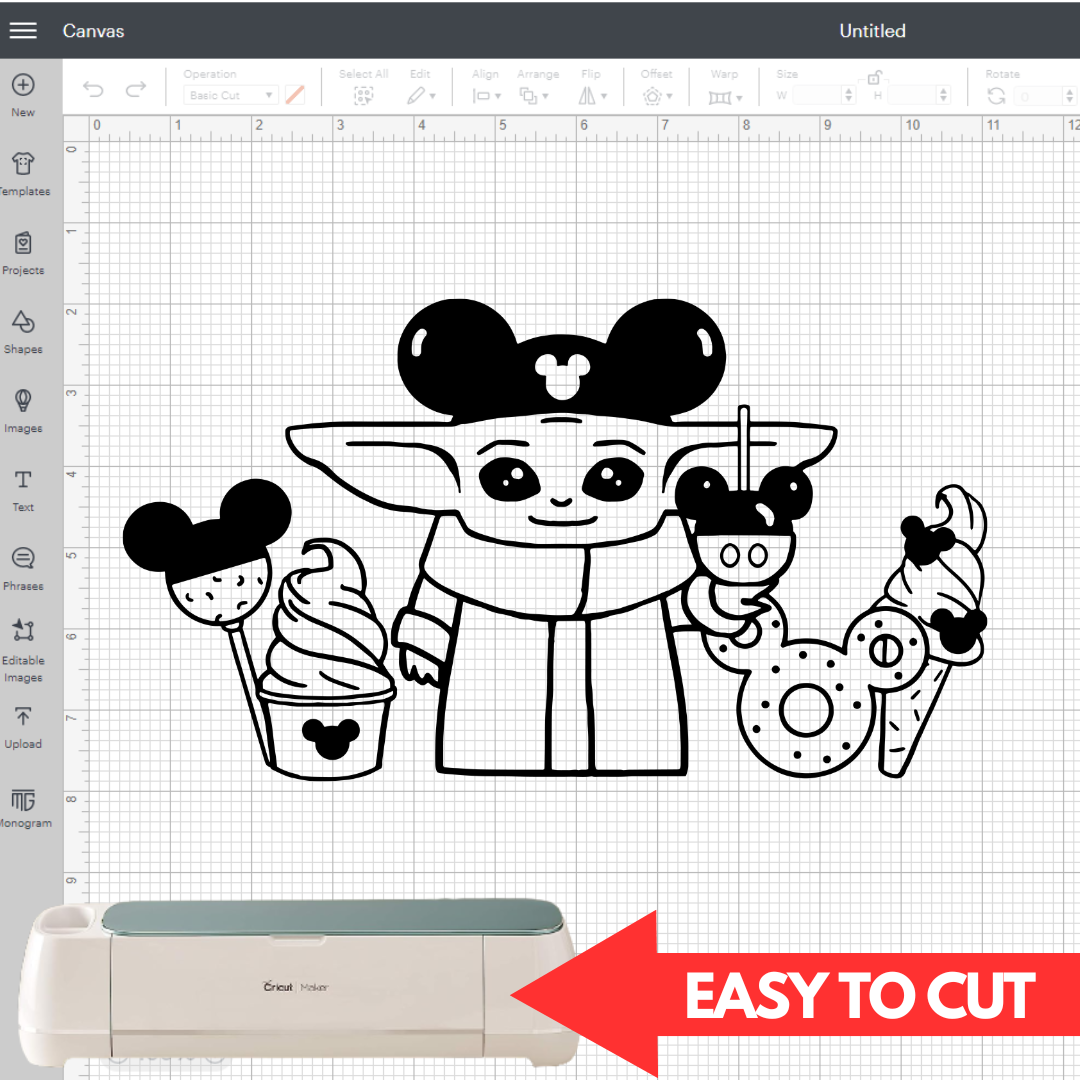Viewport: 1080px width, 1080px height.
Task: Click the Undo arrow
Action: click(93, 90)
